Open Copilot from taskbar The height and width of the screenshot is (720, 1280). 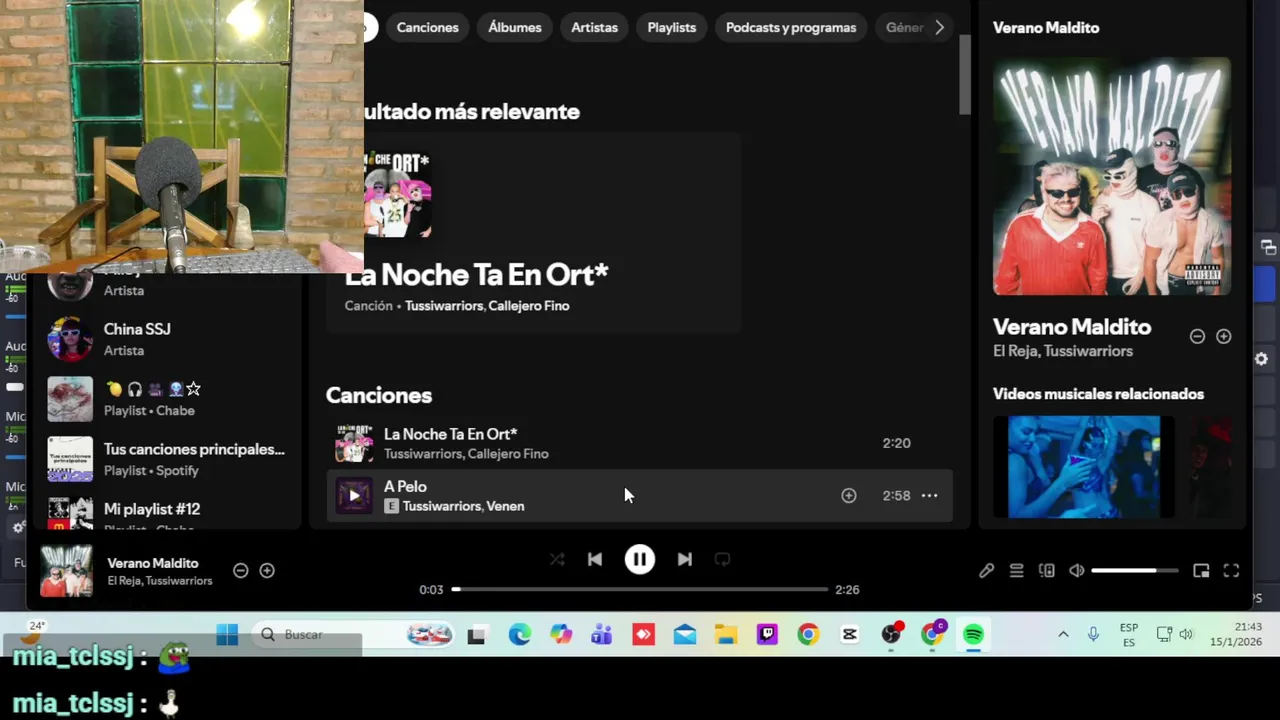(561, 634)
